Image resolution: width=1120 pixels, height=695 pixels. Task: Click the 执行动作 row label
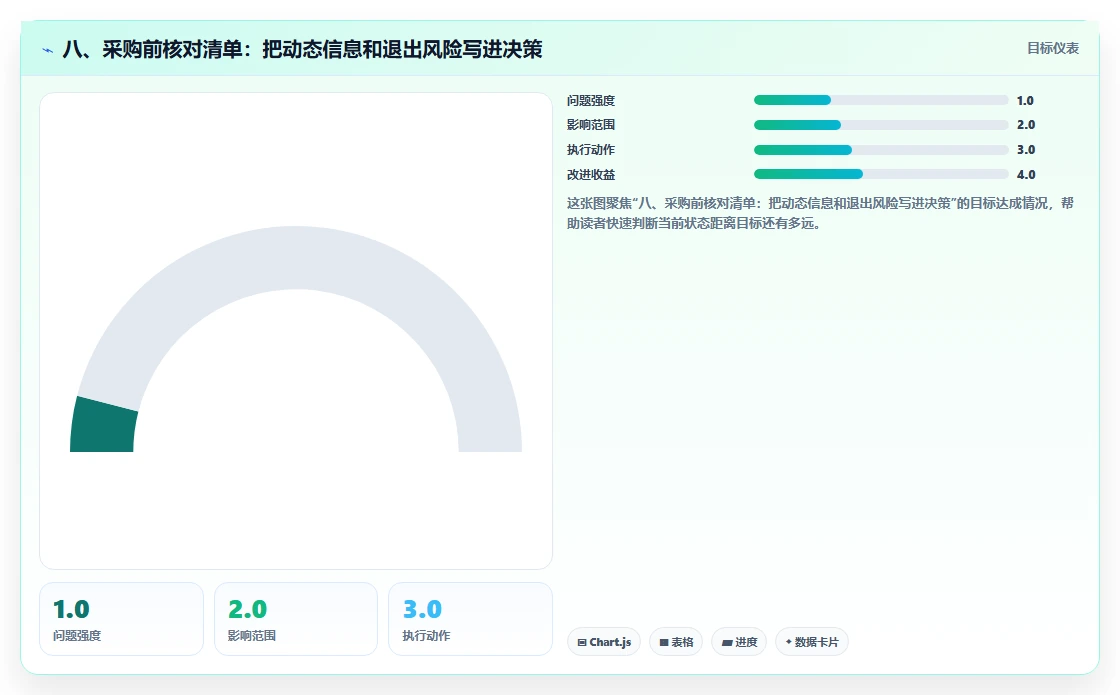[591, 150]
